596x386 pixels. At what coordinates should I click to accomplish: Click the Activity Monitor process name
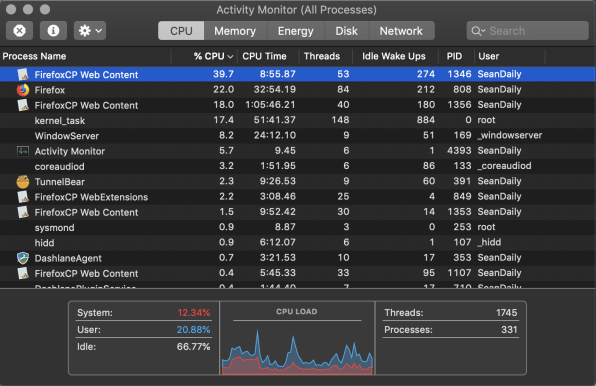[x=70, y=151]
